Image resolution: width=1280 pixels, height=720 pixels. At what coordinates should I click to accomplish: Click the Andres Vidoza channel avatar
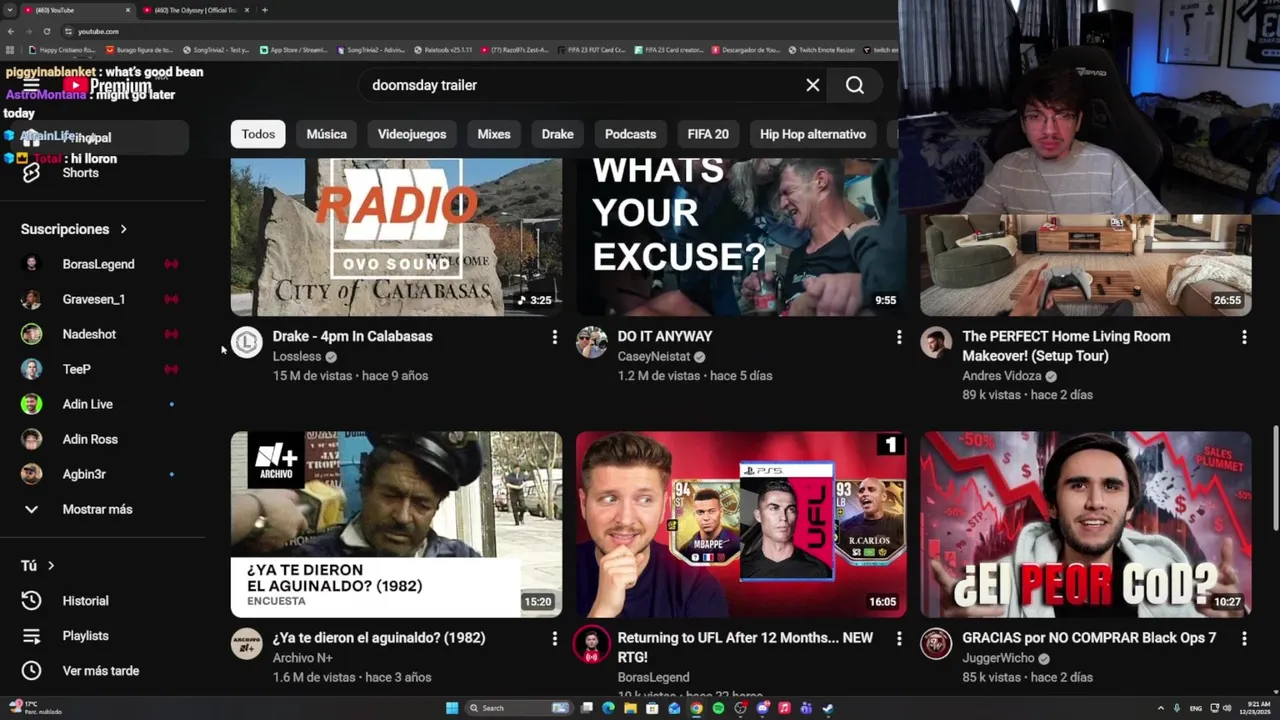[x=936, y=342]
